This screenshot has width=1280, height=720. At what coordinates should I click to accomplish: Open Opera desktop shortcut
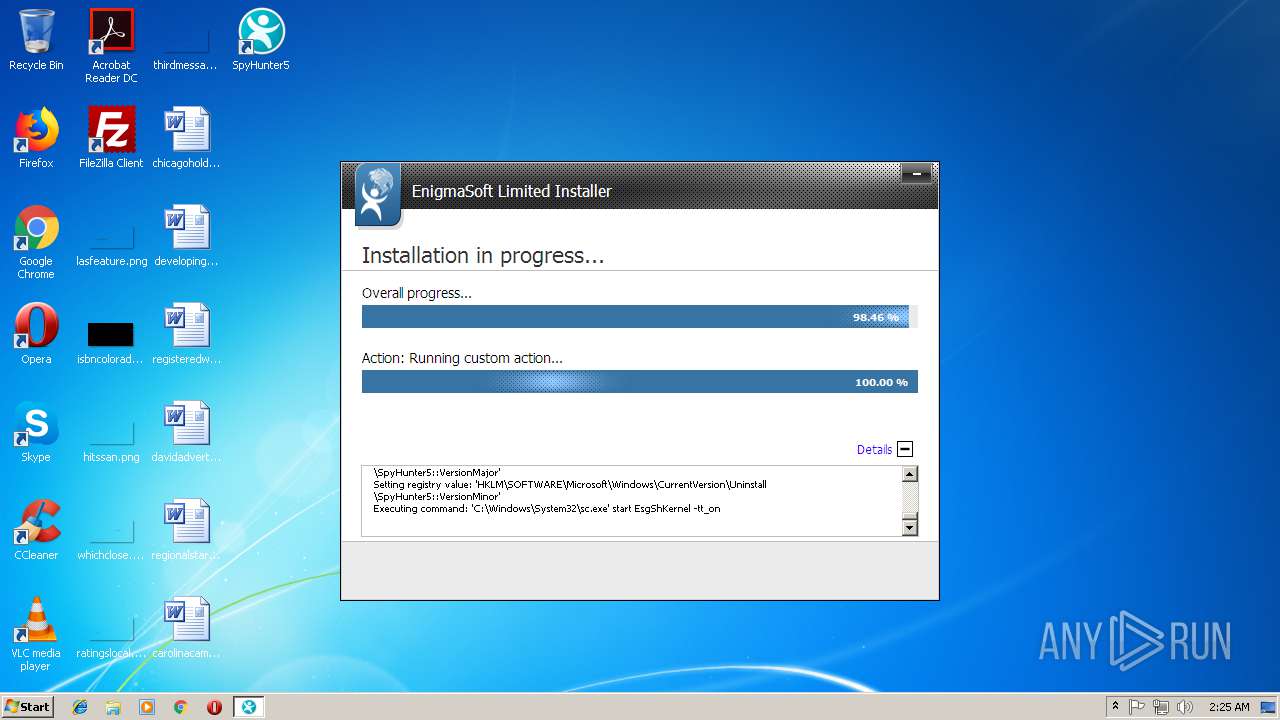pos(36,334)
